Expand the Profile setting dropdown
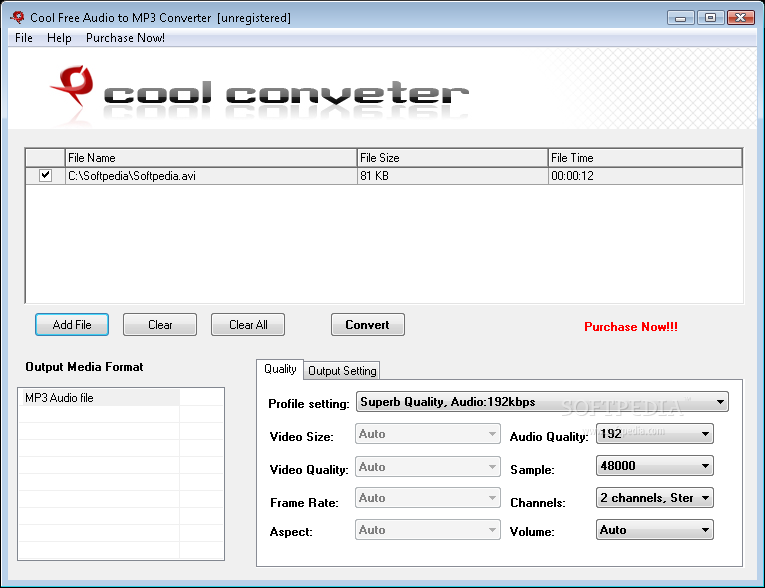The width and height of the screenshot is (765, 588). (542, 402)
